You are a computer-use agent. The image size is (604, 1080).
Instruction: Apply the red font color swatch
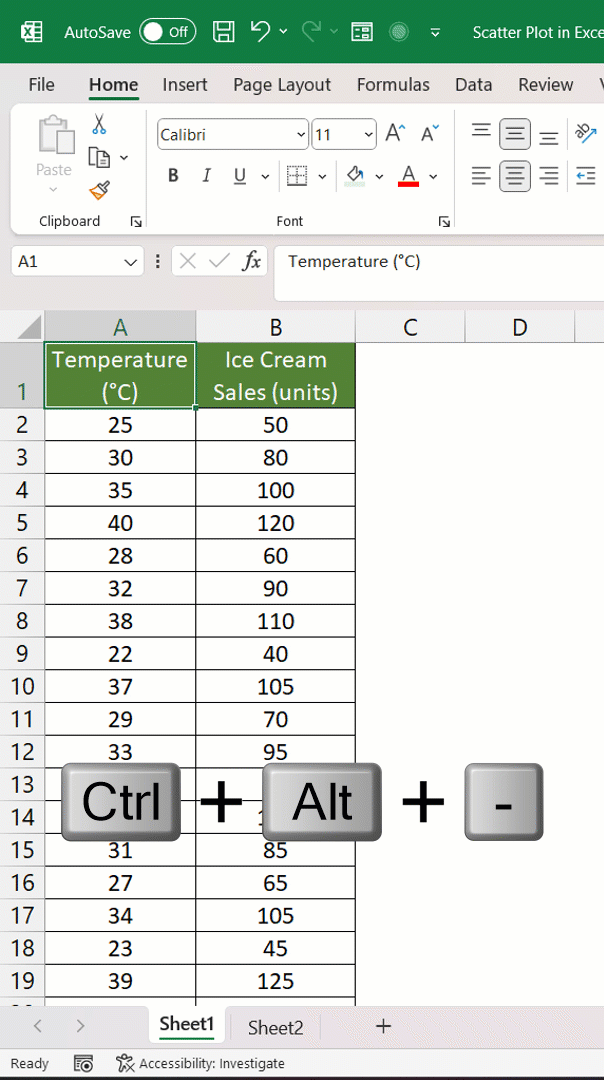coord(408,176)
